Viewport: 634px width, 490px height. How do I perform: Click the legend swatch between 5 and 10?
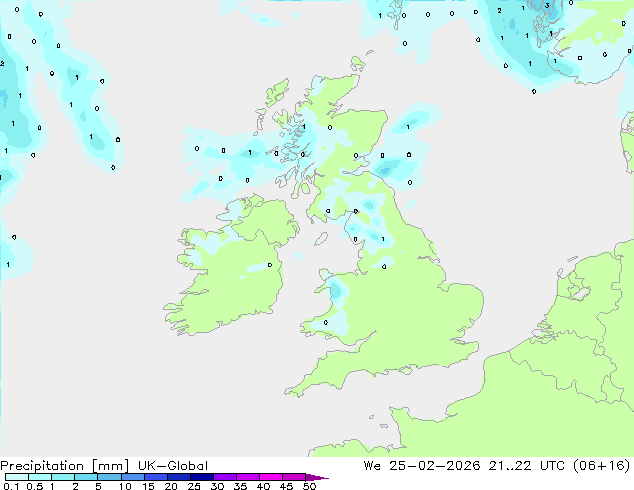click(x=110, y=477)
